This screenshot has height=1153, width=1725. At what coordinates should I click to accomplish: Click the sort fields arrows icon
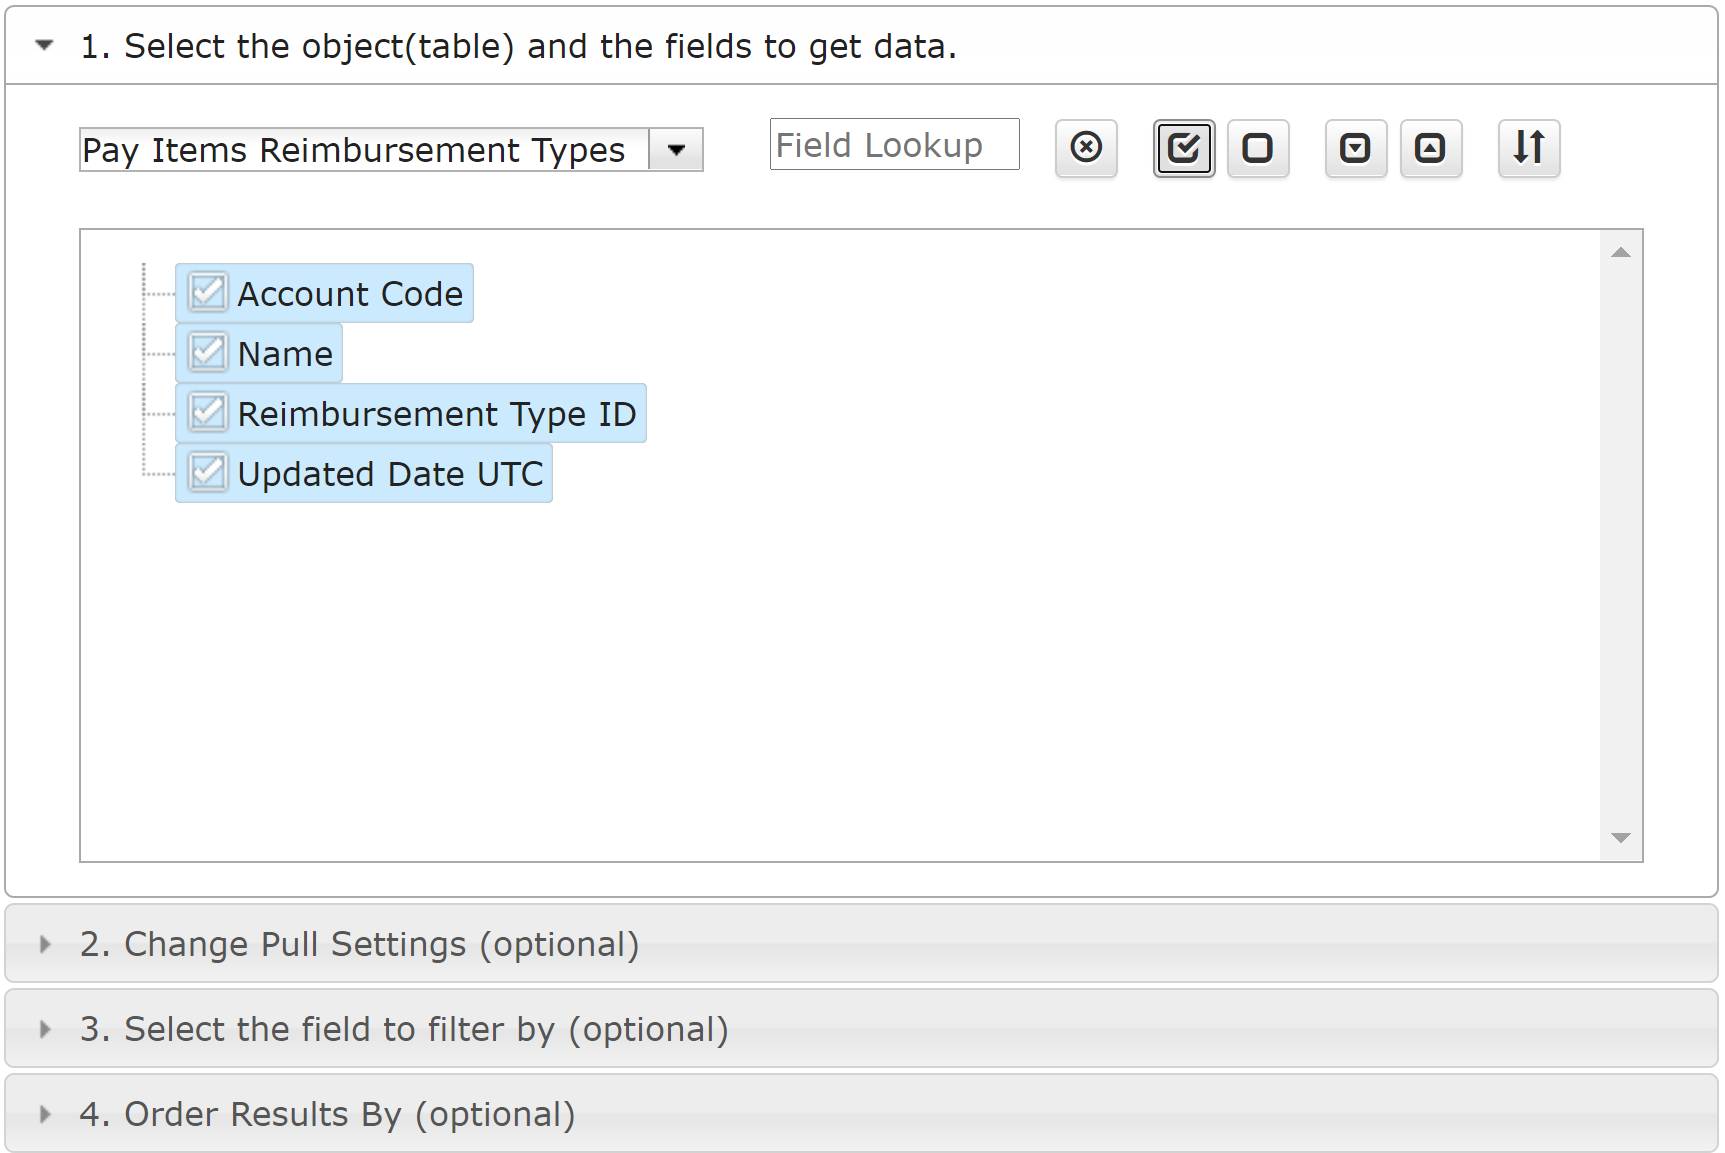(1529, 148)
